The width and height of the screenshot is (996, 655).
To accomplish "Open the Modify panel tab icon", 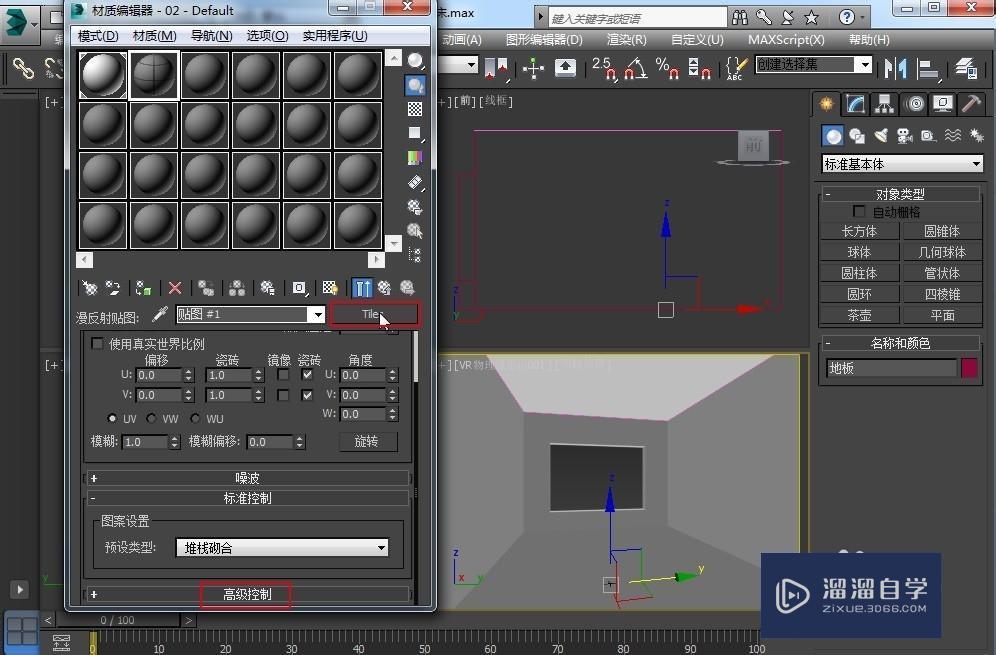I will click(855, 104).
